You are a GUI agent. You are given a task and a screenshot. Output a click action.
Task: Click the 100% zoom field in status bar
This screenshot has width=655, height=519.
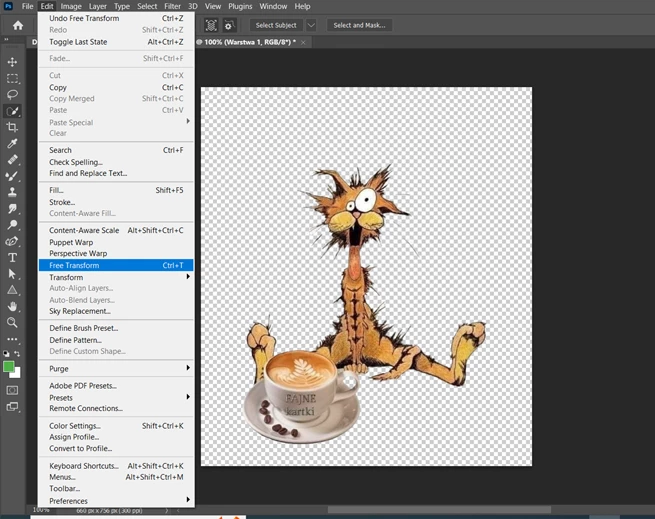click(41, 510)
